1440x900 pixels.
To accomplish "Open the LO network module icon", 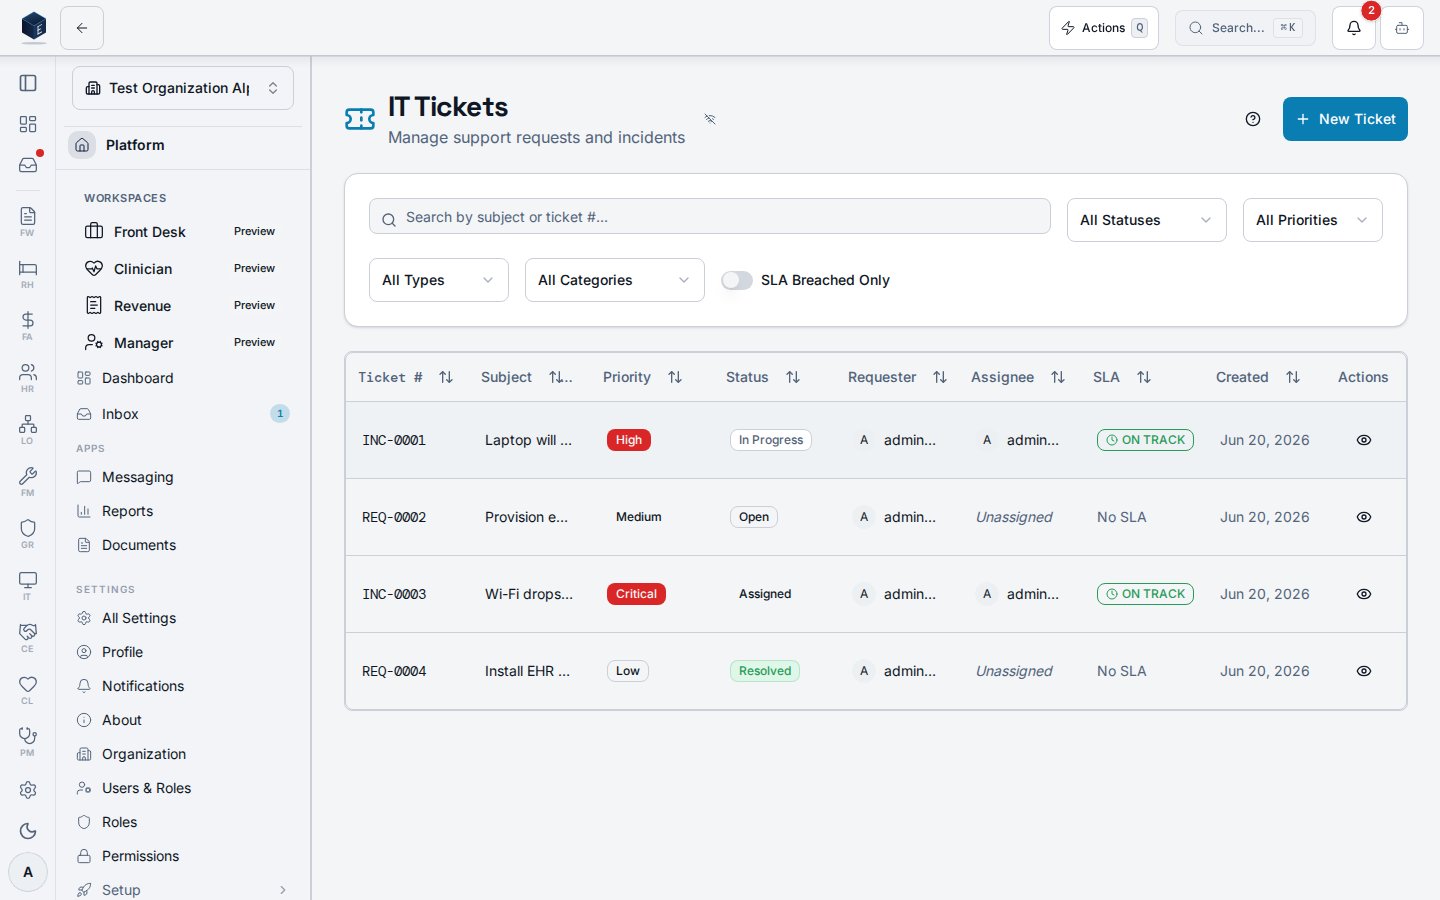I will [28, 429].
